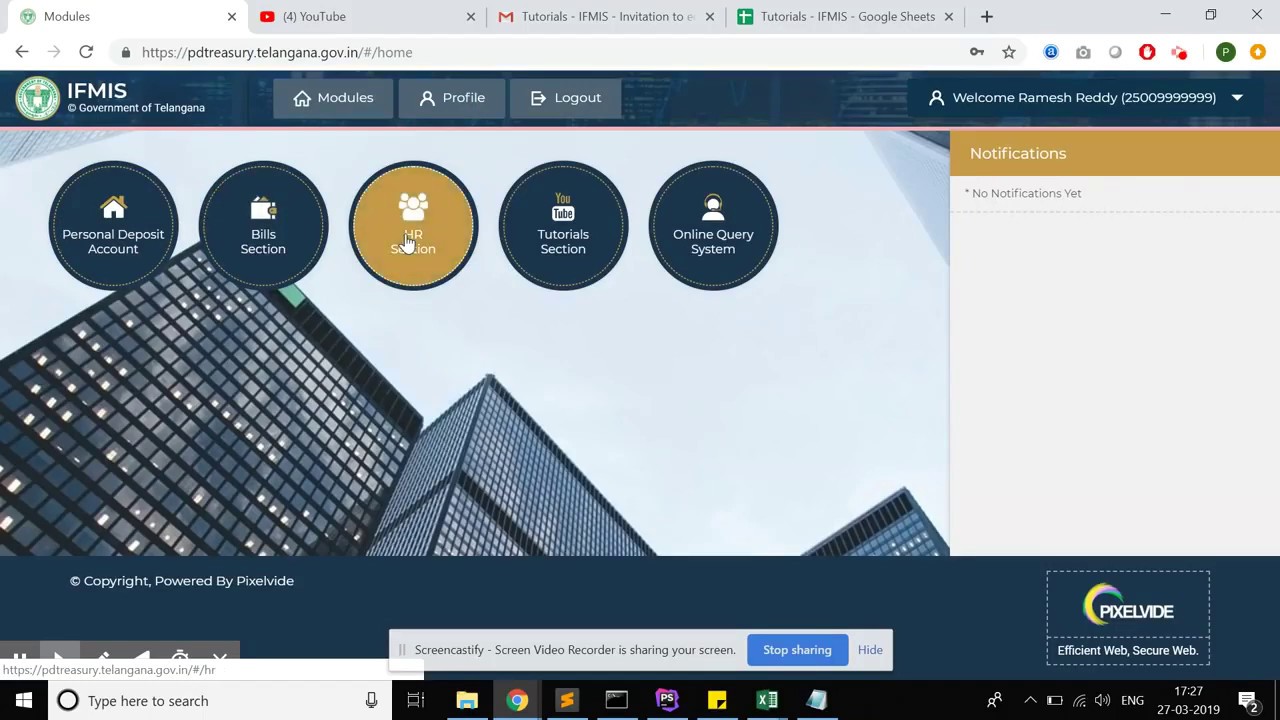
Task: Open the red adblock extension icon
Action: tap(1147, 52)
